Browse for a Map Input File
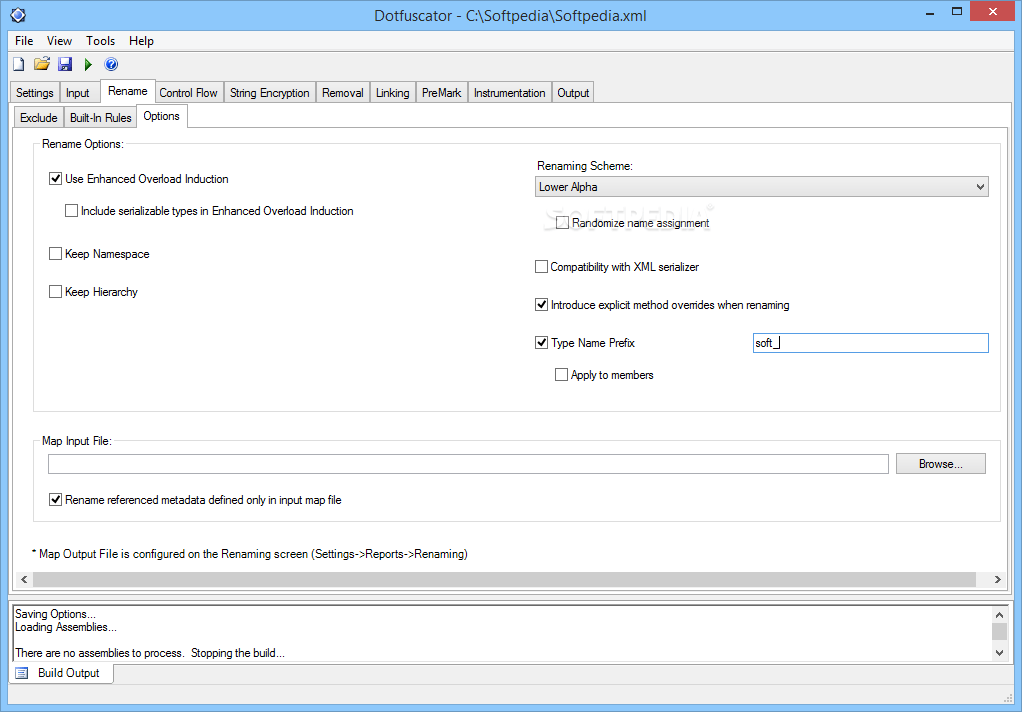This screenshot has width=1022, height=712. tap(939, 463)
